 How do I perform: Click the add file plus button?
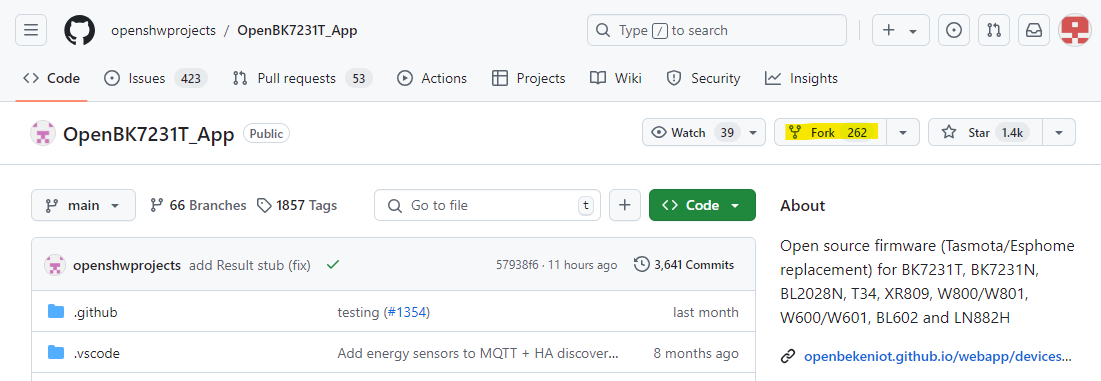coord(625,205)
